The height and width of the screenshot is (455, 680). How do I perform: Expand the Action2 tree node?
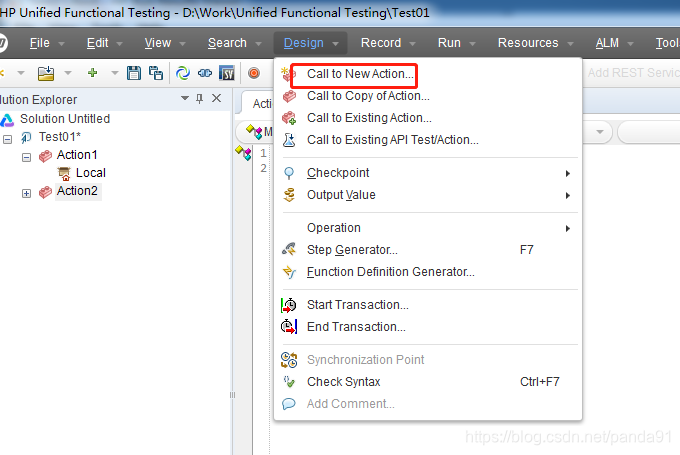click(x=26, y=193)
